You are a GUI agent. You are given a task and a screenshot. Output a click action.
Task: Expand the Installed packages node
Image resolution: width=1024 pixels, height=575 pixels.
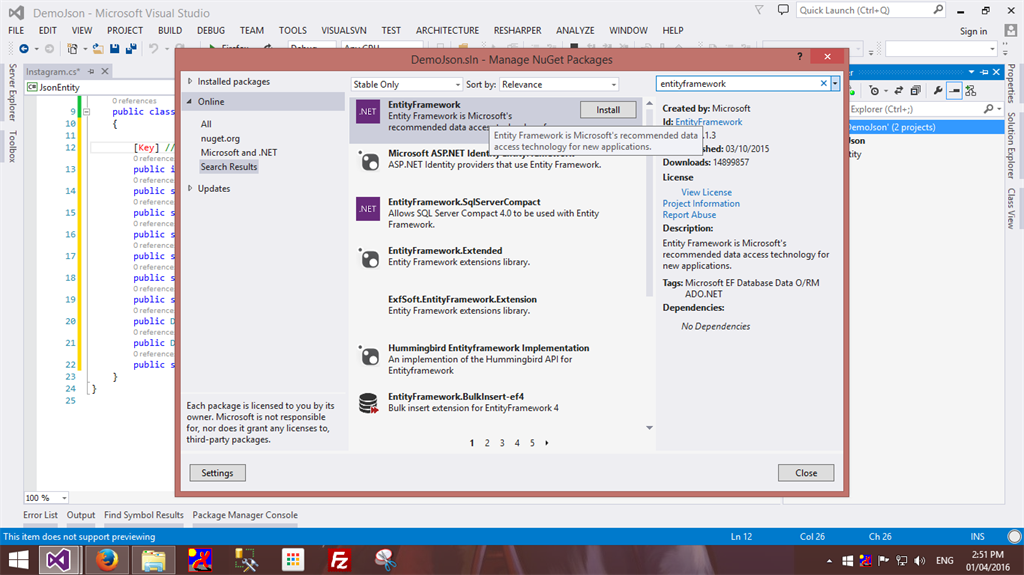(x=190, y=82)
